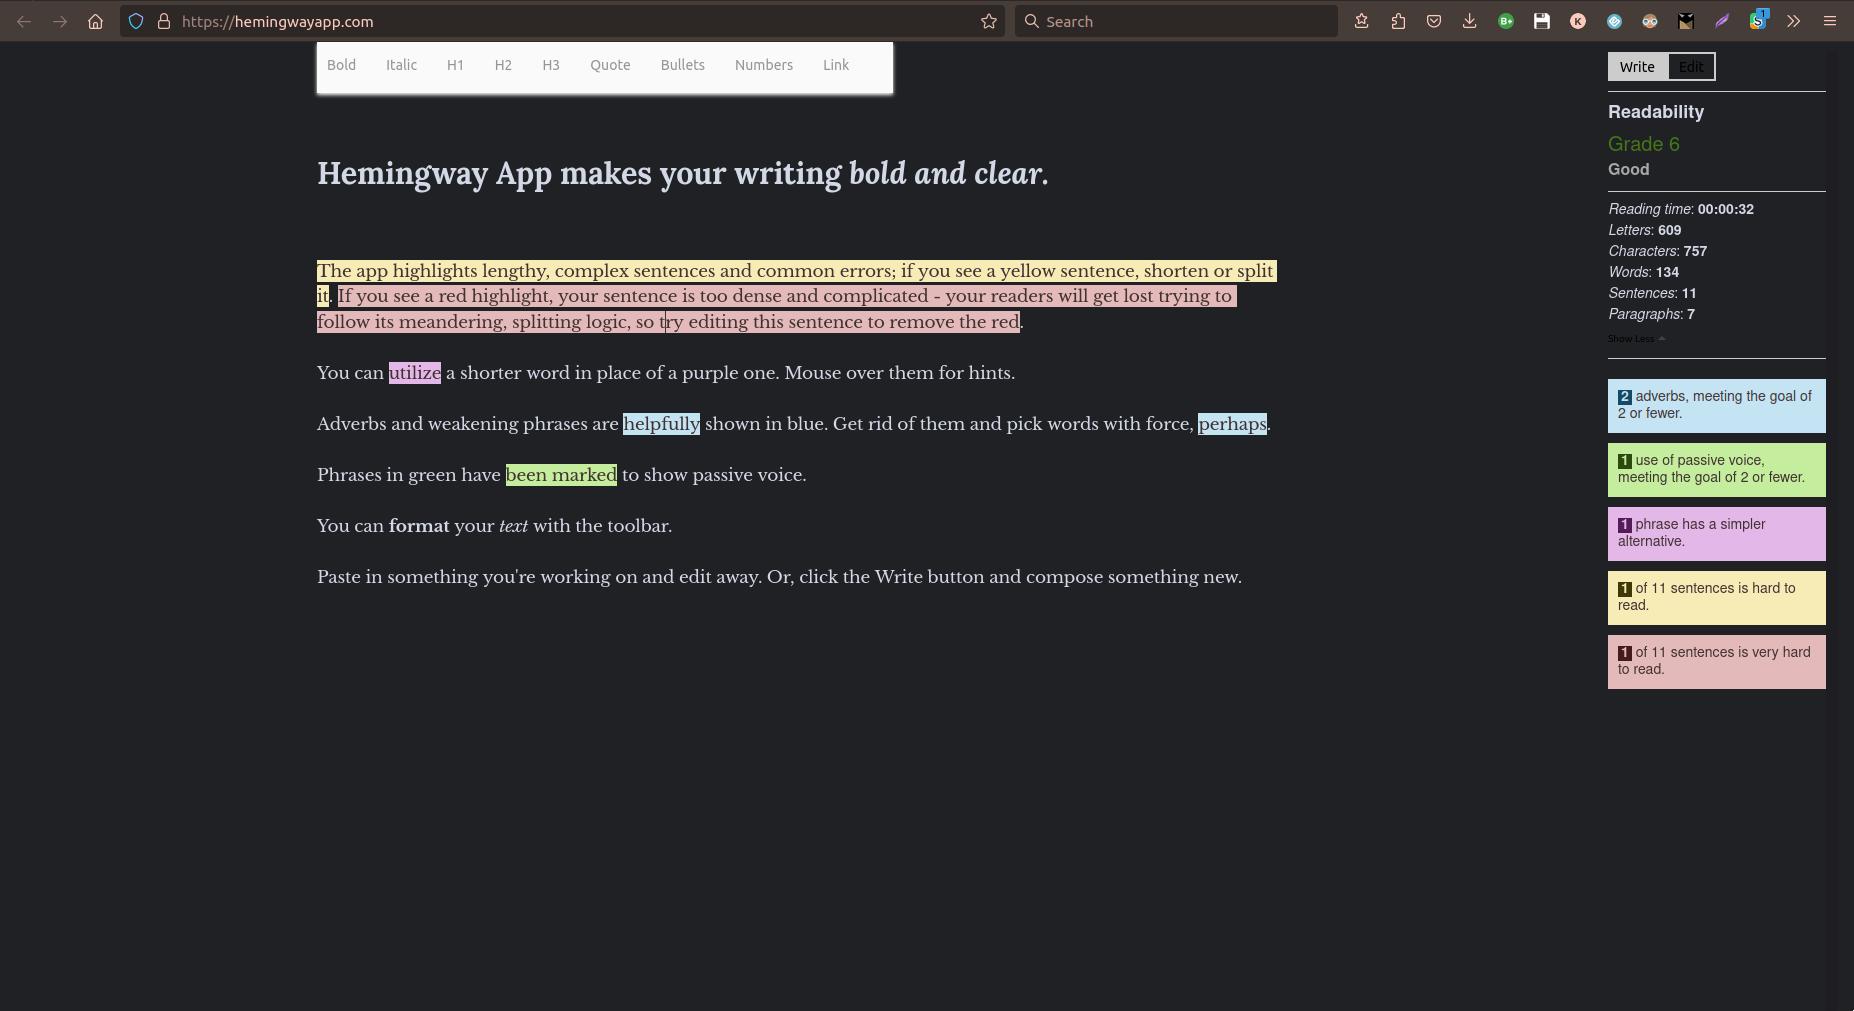
Task: Focus the browser Search field
Action: 1176,21
